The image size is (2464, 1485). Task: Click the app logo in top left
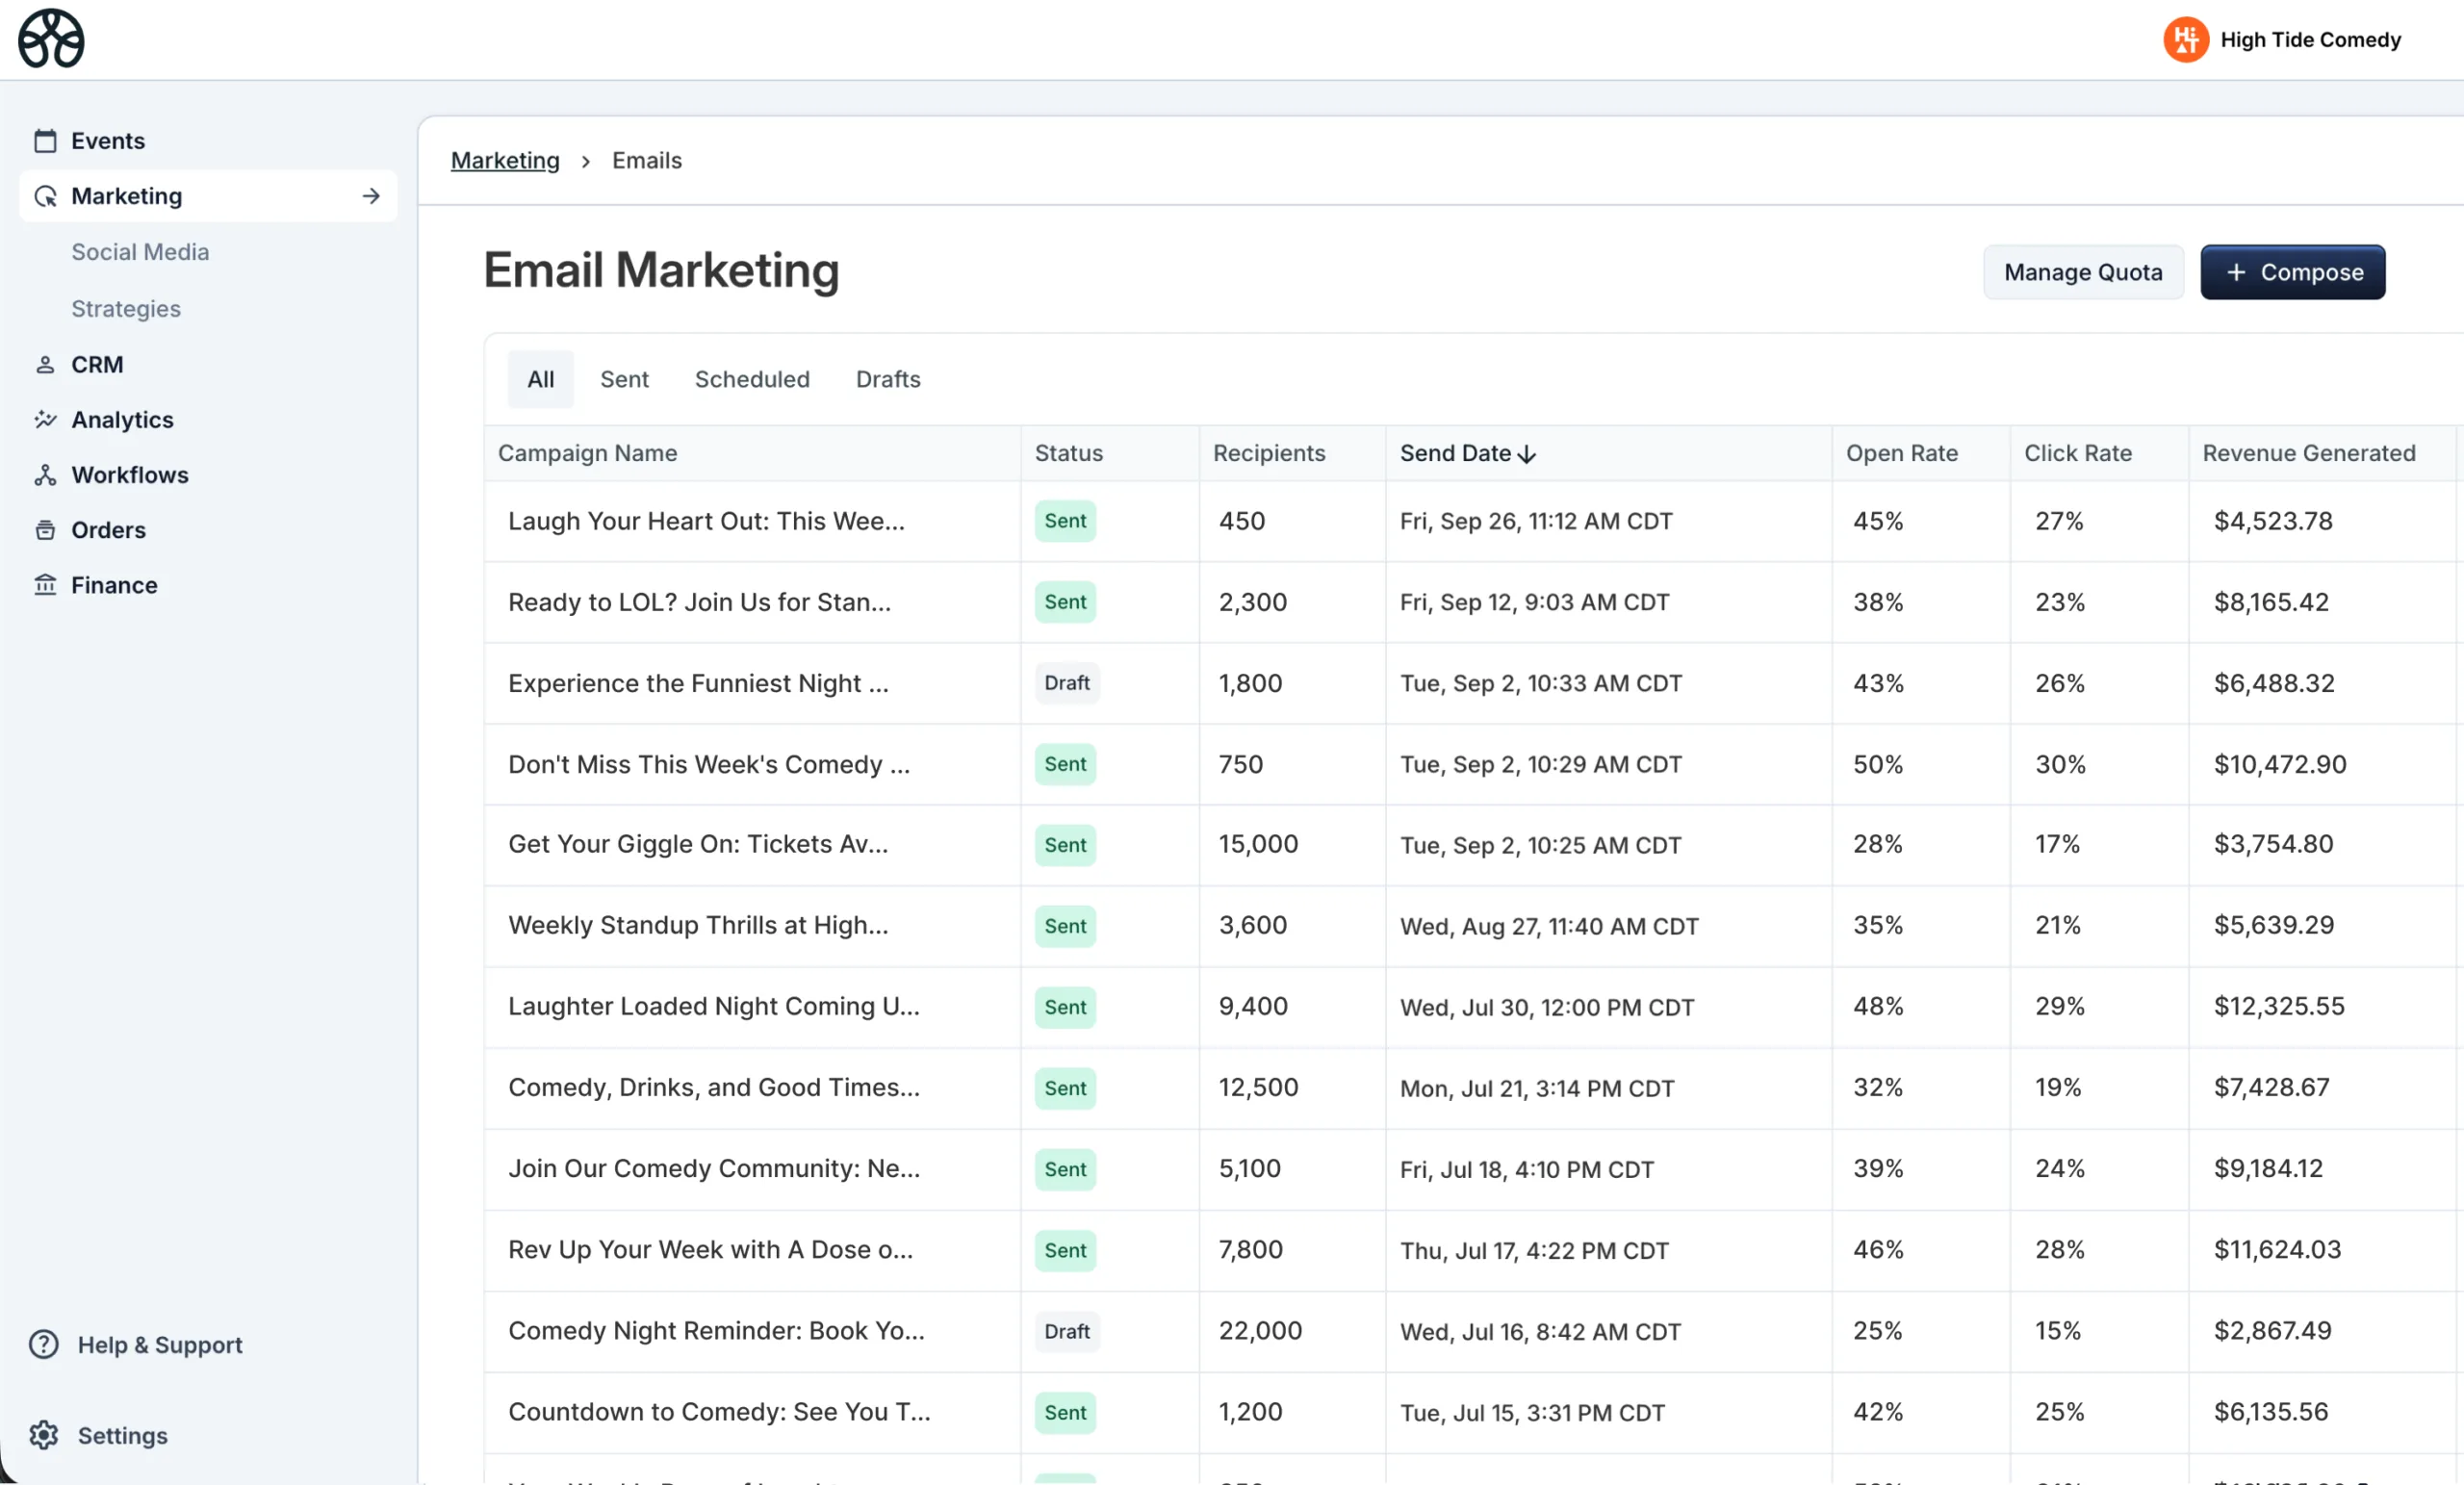click(51, 39)
